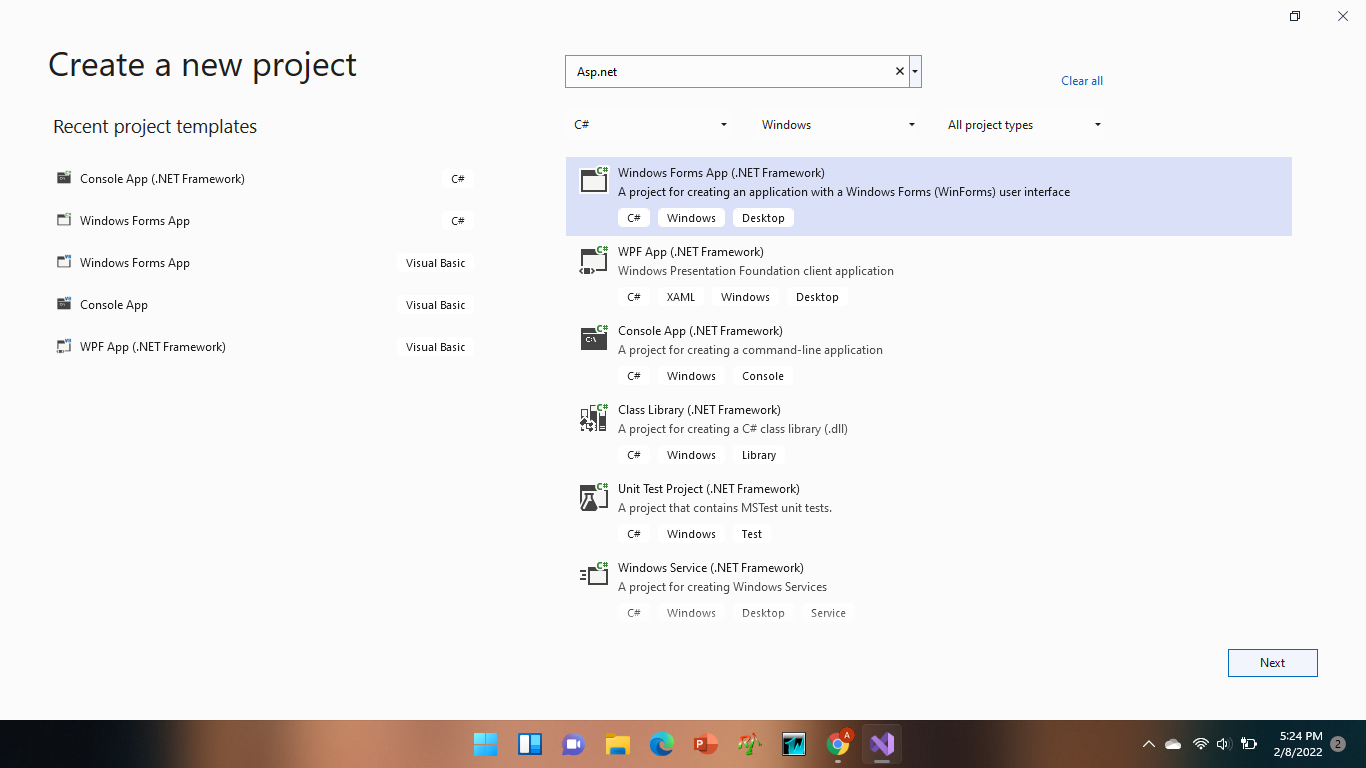Click the Console App (.NET Framework) template icon in results
1366x768 pixels.
pyautogui.click(x=594, y=338)
